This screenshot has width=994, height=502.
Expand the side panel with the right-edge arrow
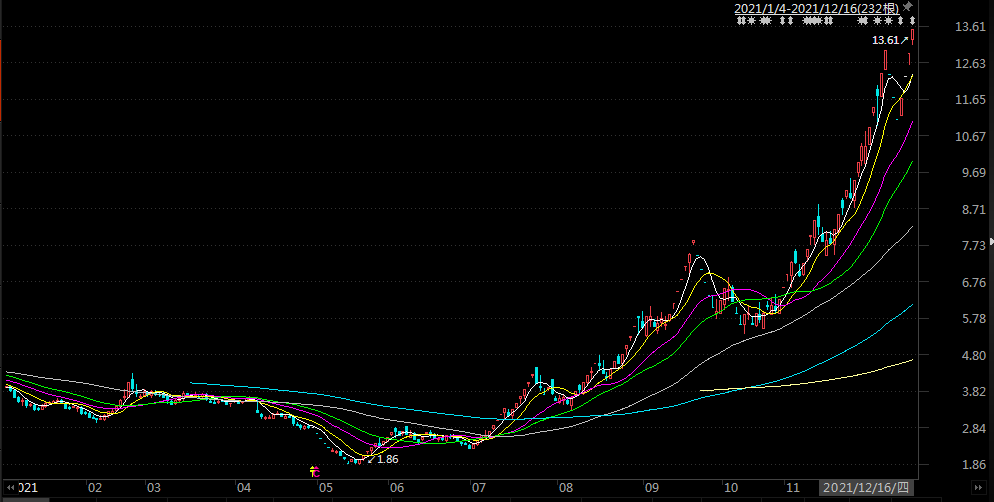coord(991,242)
